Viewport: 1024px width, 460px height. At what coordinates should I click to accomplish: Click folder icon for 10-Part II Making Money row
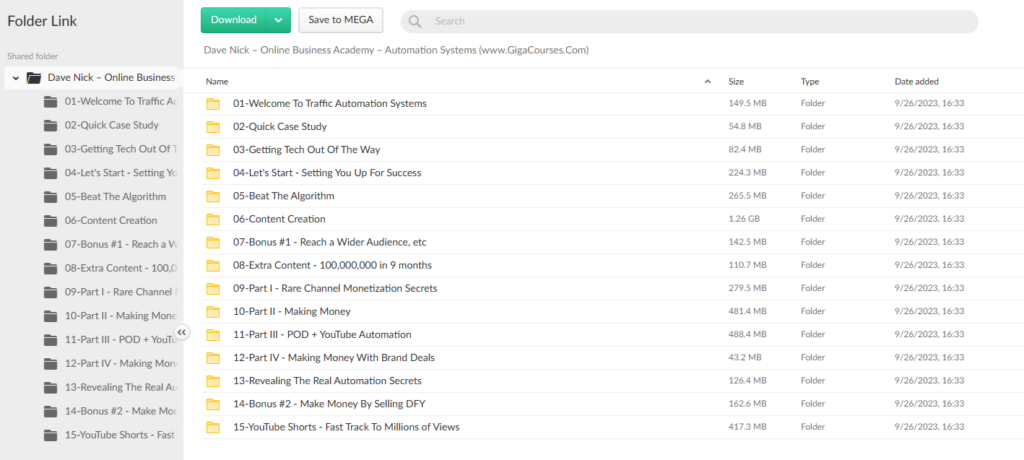click(x=212, y=312)
